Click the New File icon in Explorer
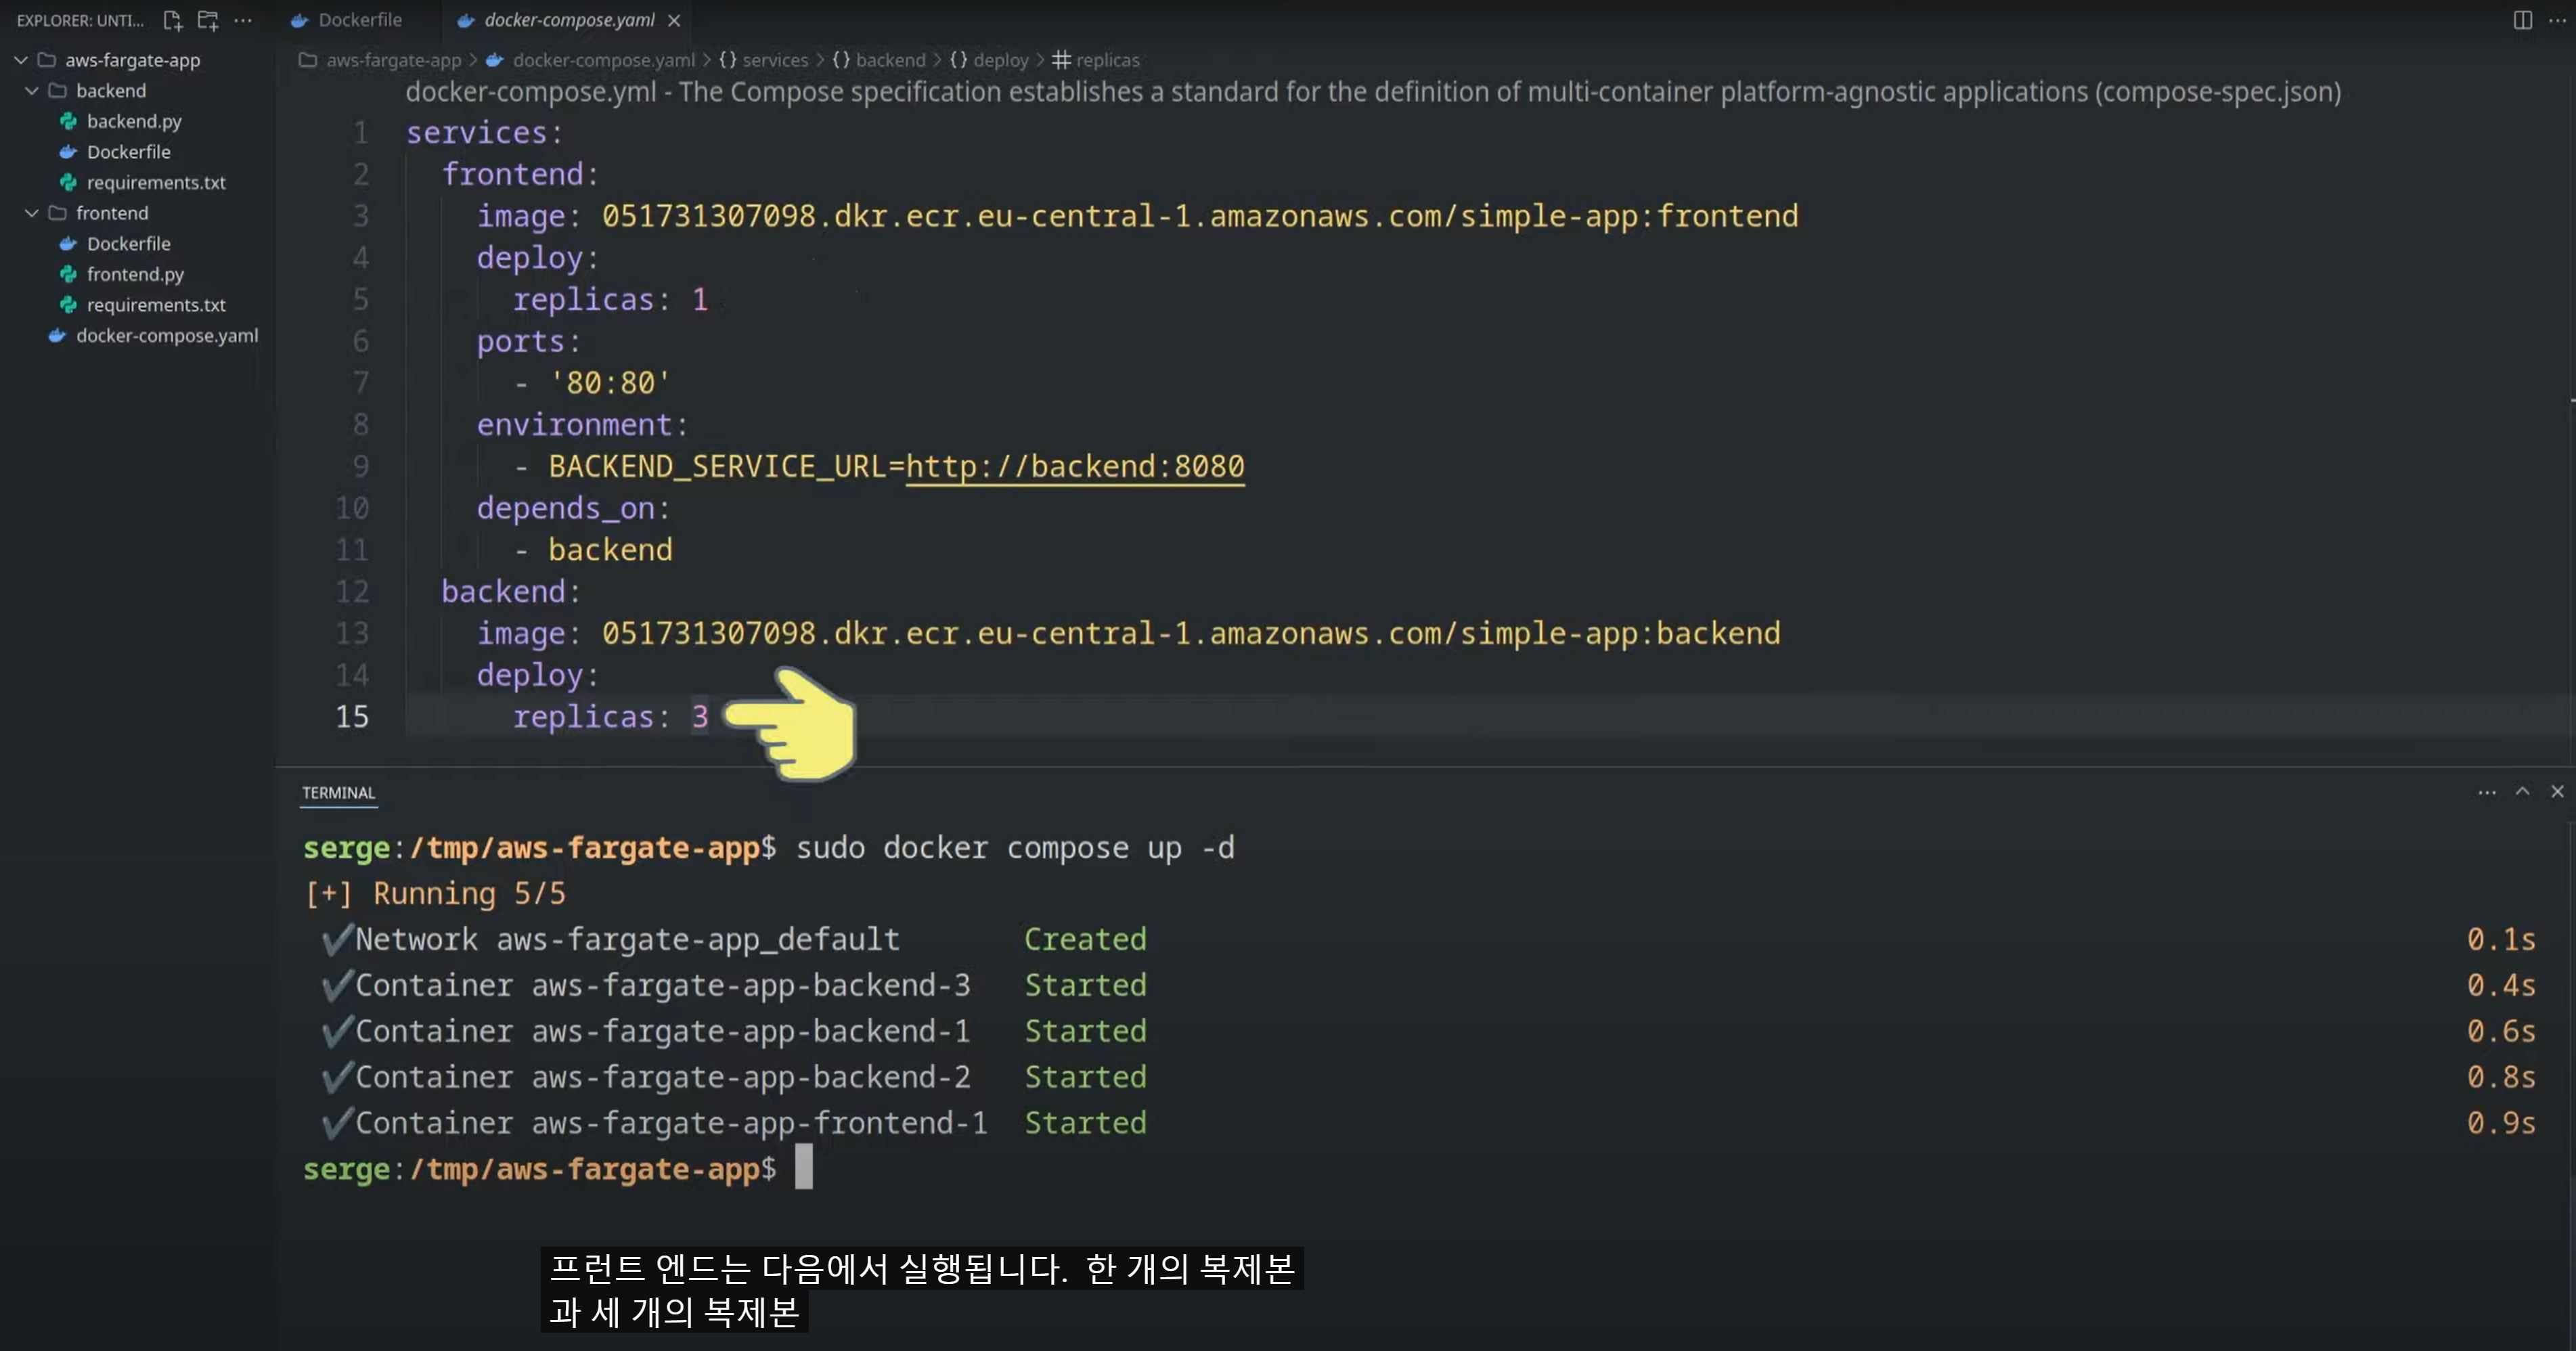The width and height of the screenshot is (2576, 1351). pyautogui.click(x=172, y=20)
